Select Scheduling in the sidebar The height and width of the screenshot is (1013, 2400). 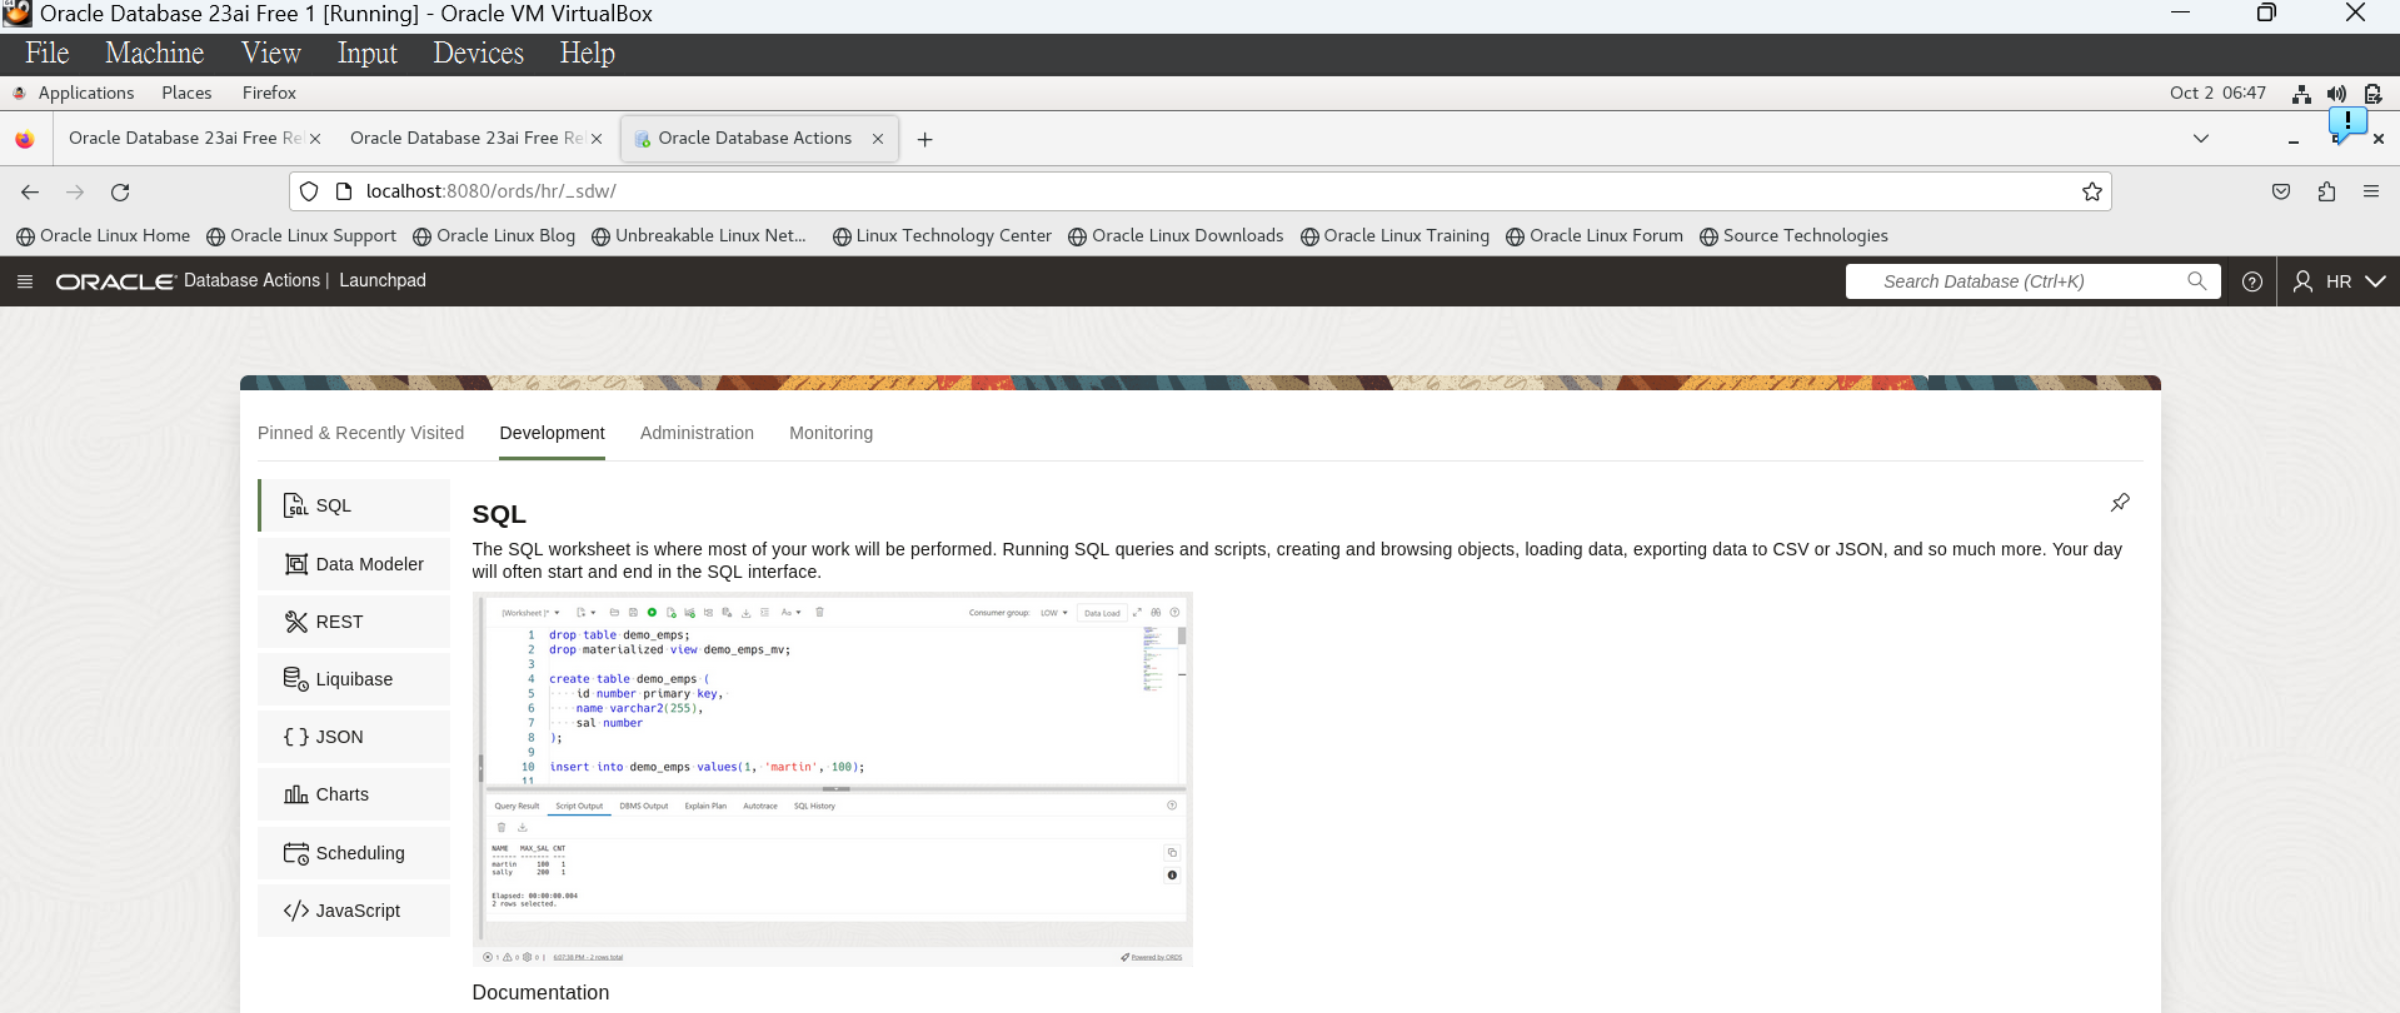pyautogui.click(x=354, y=853)
